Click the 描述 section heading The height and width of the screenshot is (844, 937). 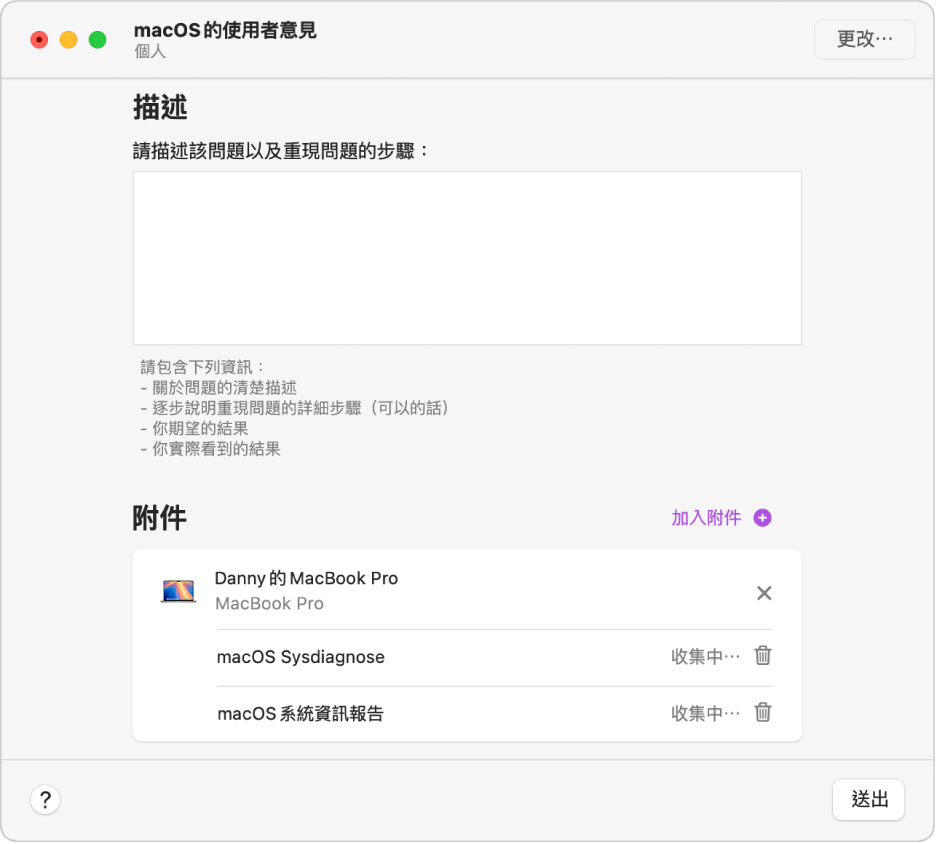click(x=160, y=108)
